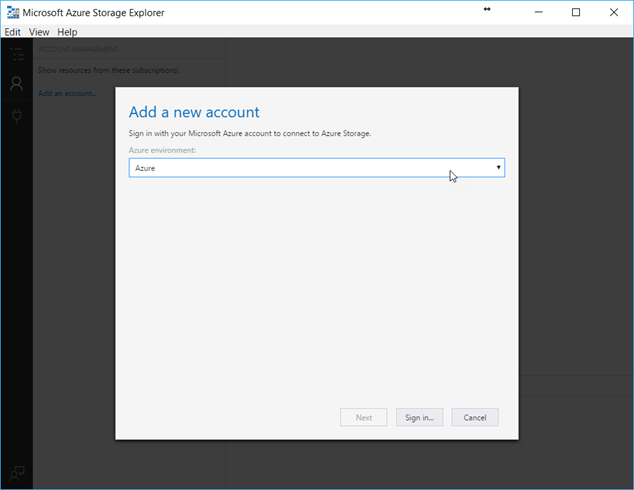The width and height of the screenshot is (634, 490).
Task: Click 'Show resources from these subscriptions' text
Action: (108, 70)
